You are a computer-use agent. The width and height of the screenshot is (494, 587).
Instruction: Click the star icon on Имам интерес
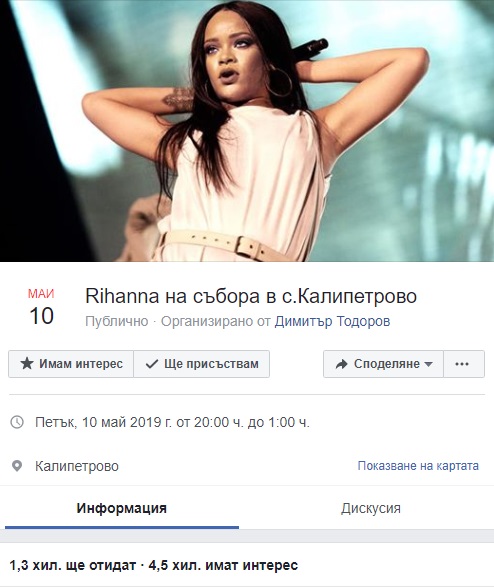27,364
